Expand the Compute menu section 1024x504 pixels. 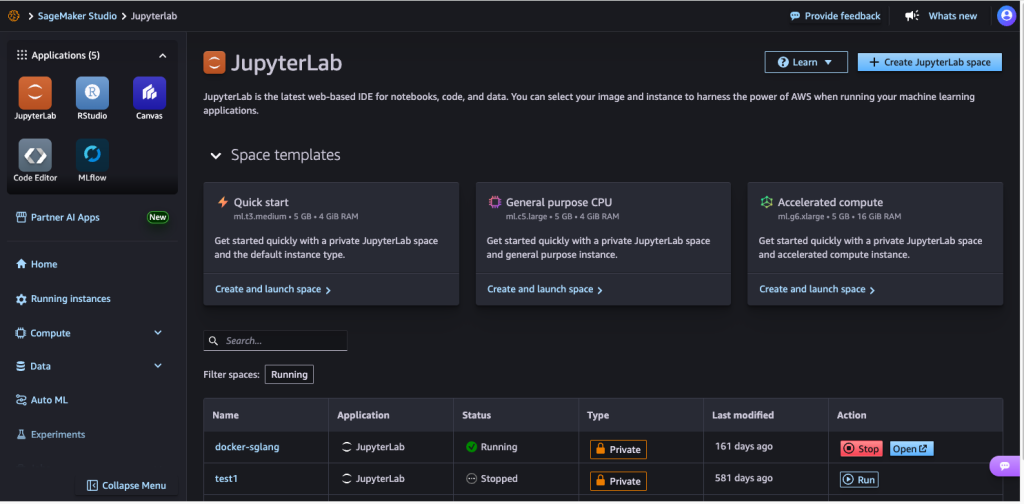tap(157, 333)
